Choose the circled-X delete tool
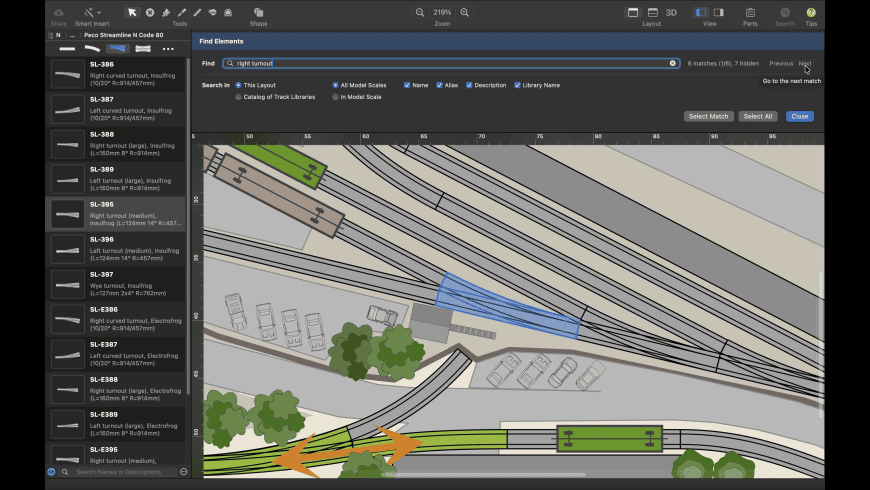870x490 pixels. coord(150,12)
